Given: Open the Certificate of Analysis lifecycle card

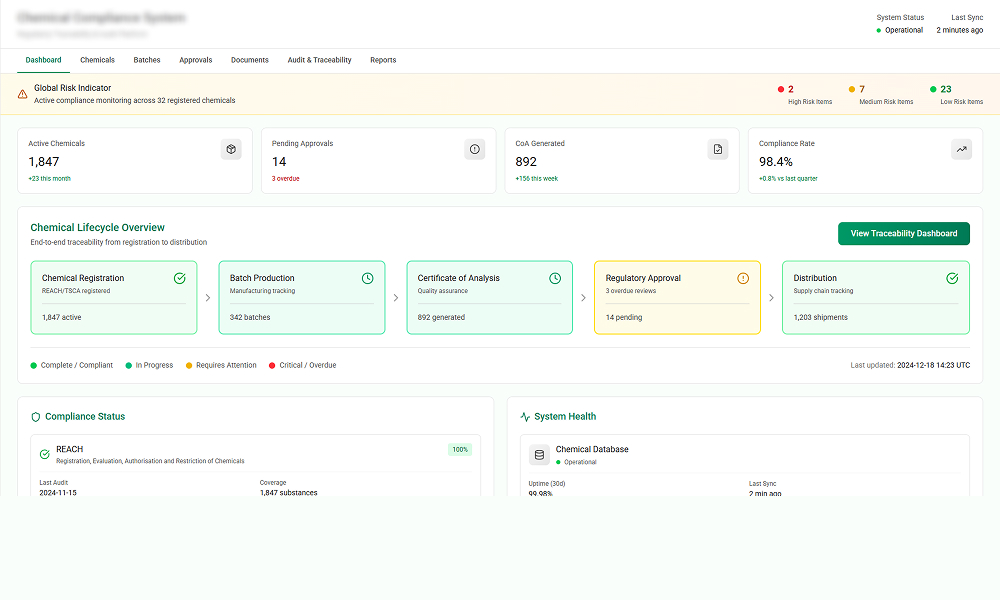Looking at the screenshot, I should click(490, 297).
